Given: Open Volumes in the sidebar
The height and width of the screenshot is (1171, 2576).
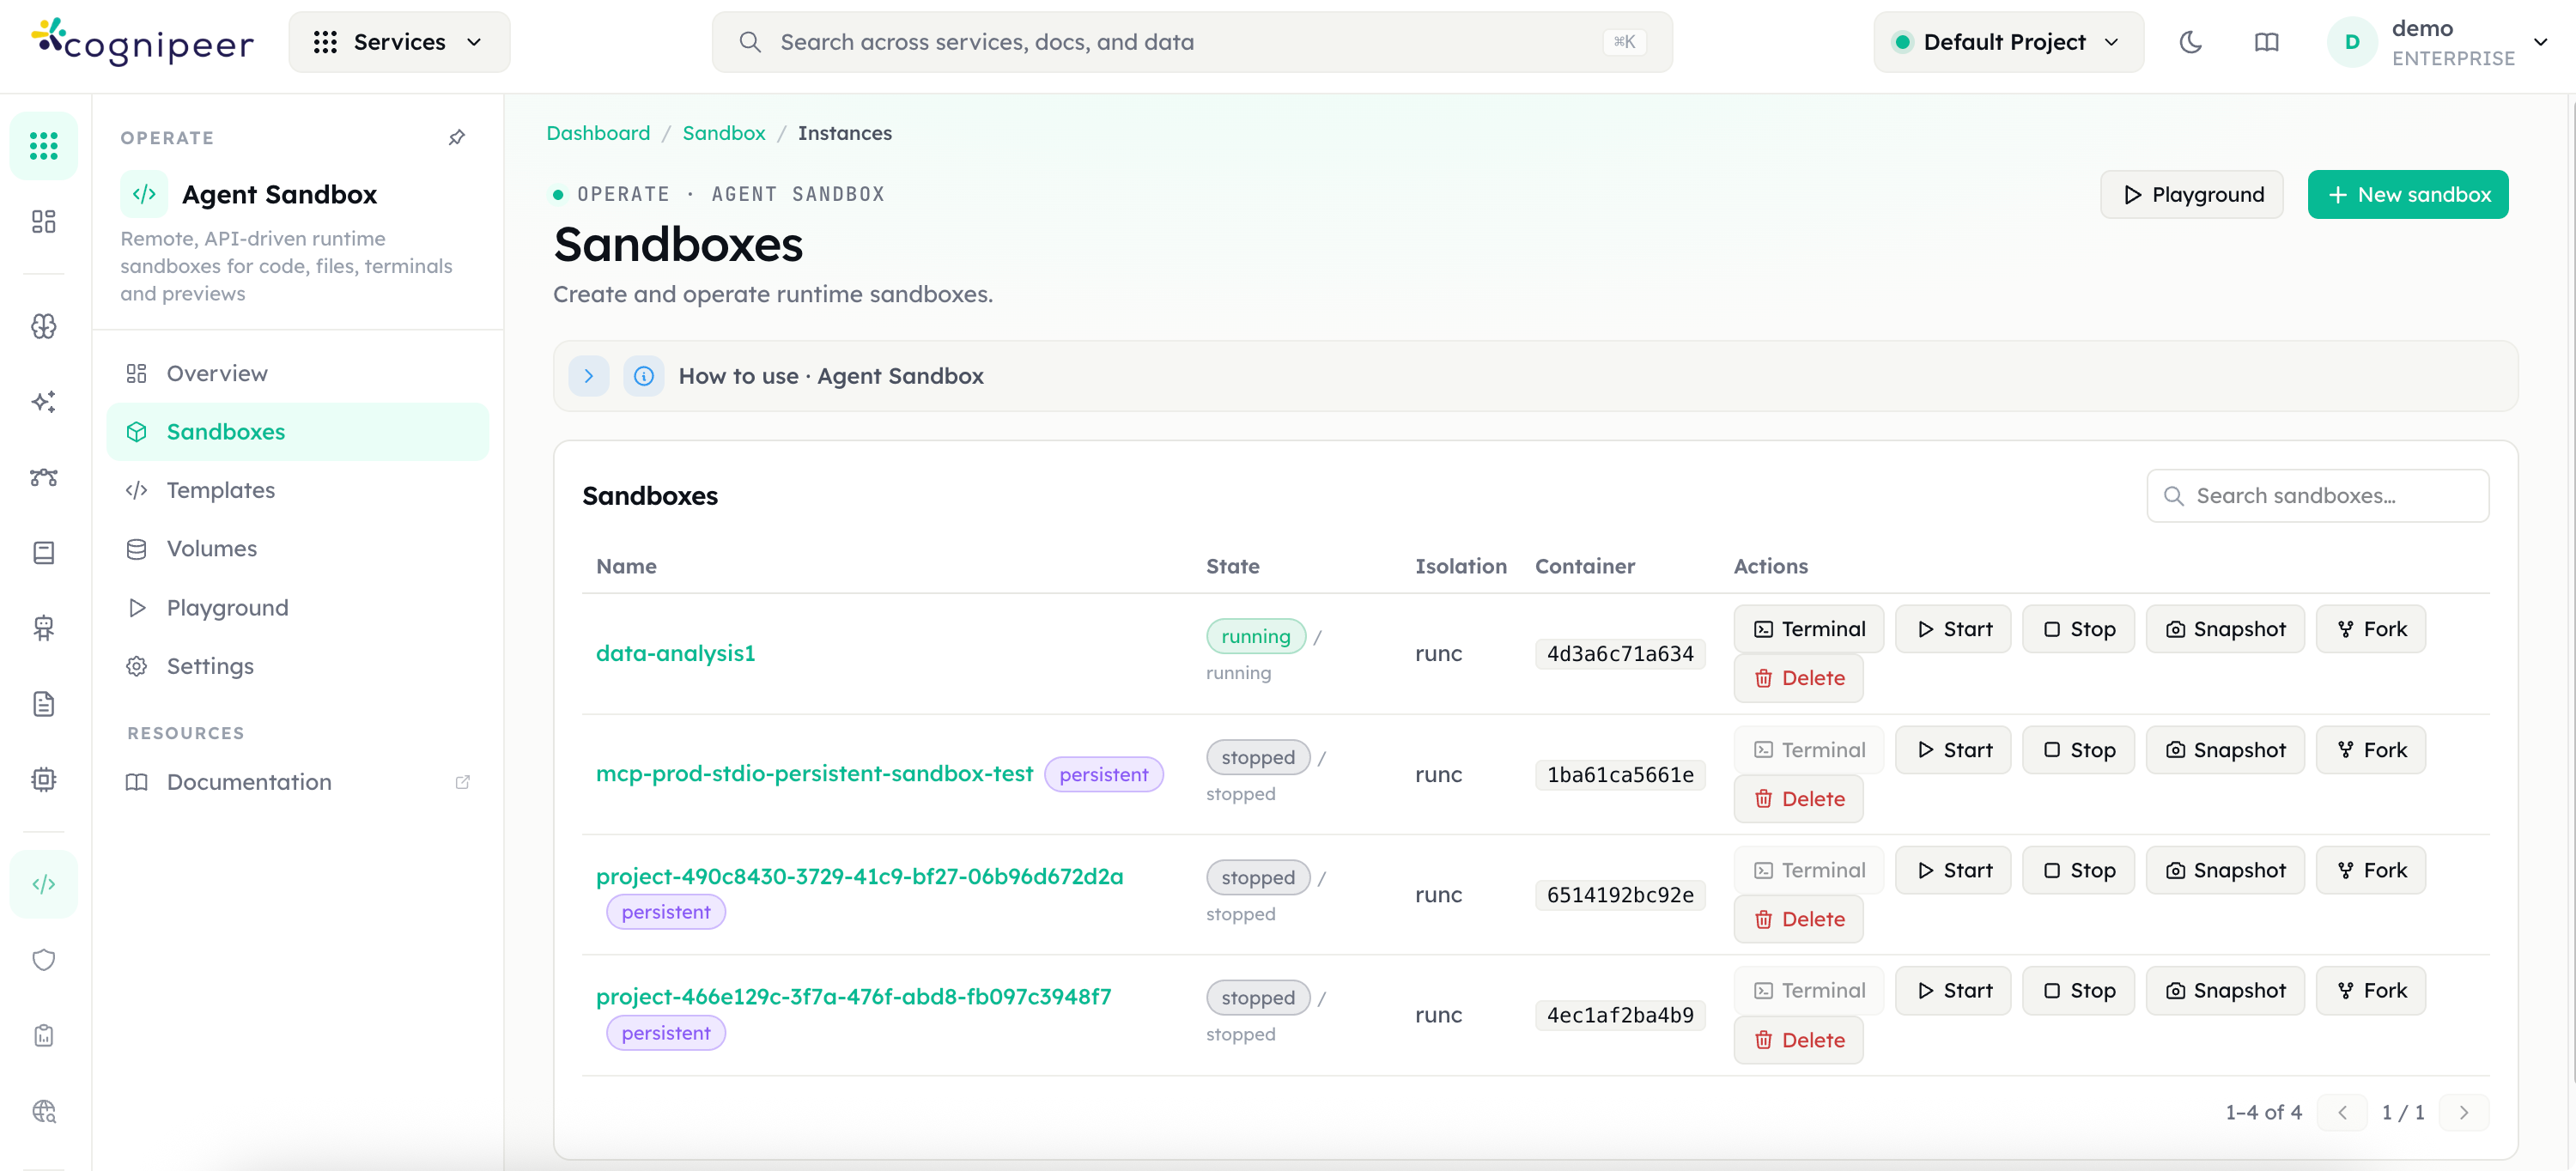Looking at the screenshot, I should coord(298,548).
